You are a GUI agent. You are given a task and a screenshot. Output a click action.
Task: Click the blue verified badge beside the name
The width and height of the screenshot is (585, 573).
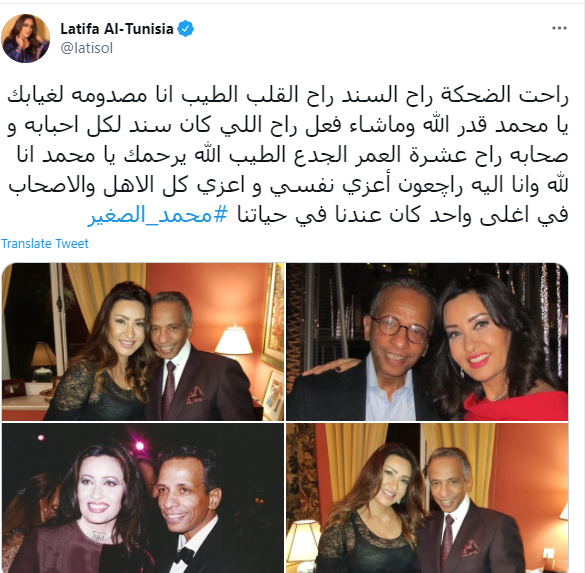coord(185,29)
